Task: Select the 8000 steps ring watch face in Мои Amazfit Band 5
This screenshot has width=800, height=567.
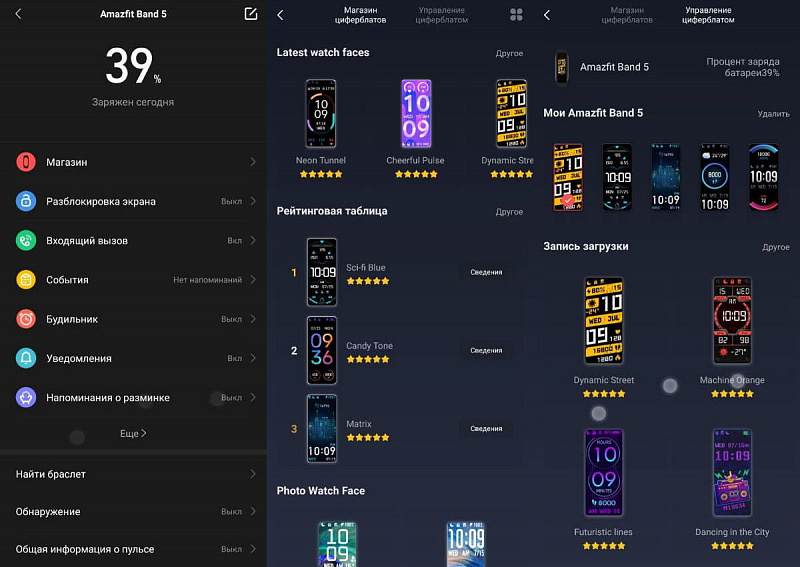Action: pyautogui.click(x=715, y=177)
